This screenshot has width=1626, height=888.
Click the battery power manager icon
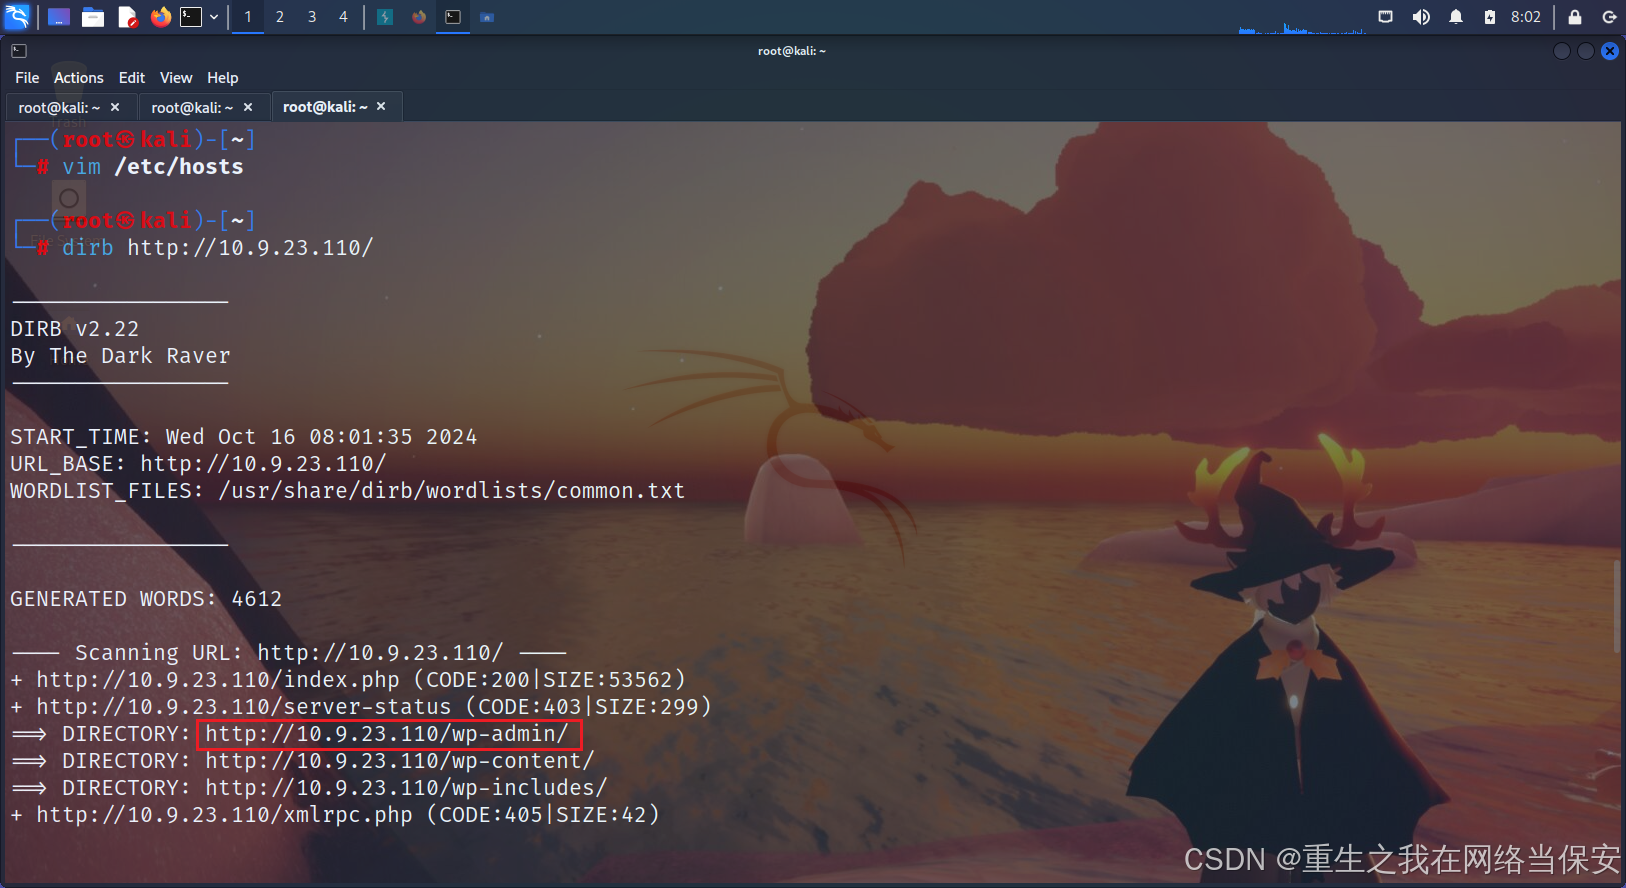click(x=1490, y=17)
